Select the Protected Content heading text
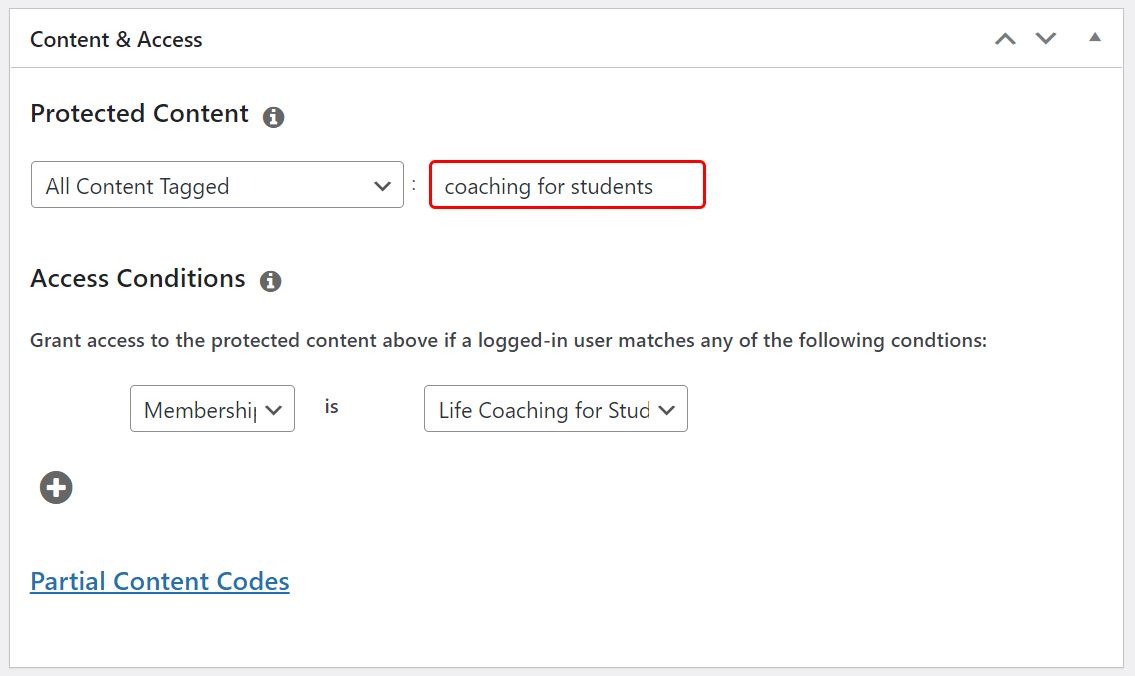 pos(140,114)
